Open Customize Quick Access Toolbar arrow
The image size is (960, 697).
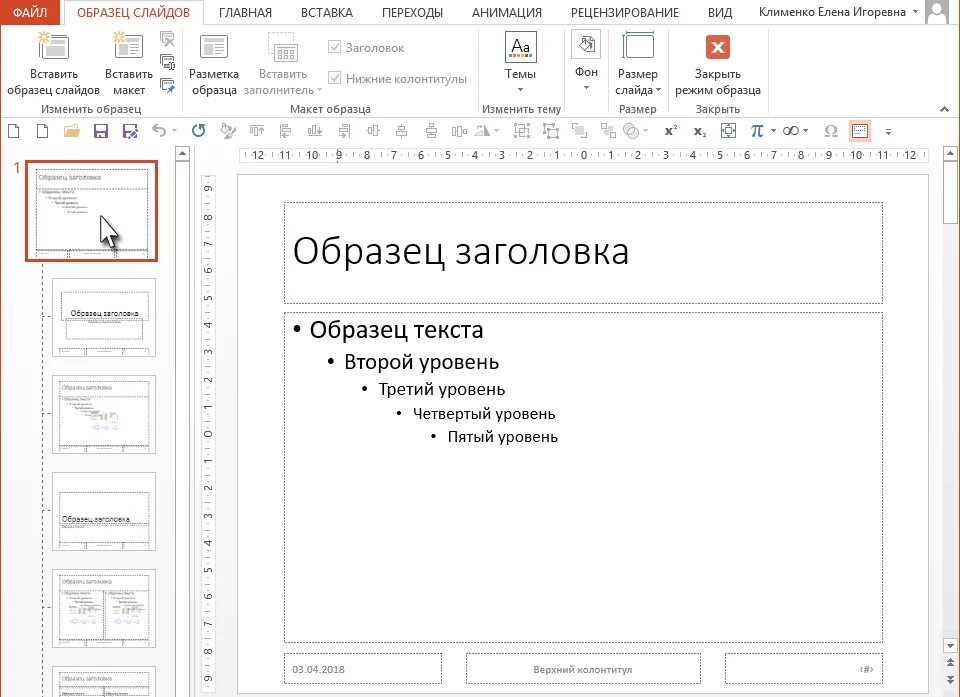point(888,131)
